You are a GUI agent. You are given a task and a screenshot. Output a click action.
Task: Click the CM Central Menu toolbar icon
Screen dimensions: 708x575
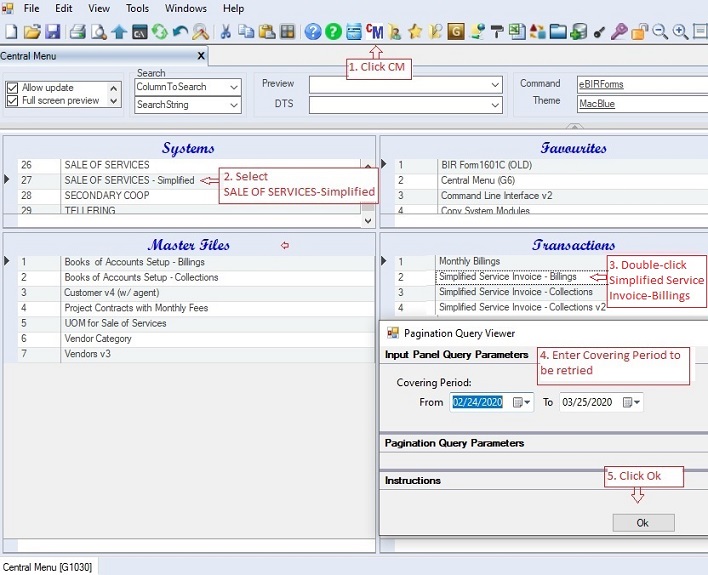point(375,32)
